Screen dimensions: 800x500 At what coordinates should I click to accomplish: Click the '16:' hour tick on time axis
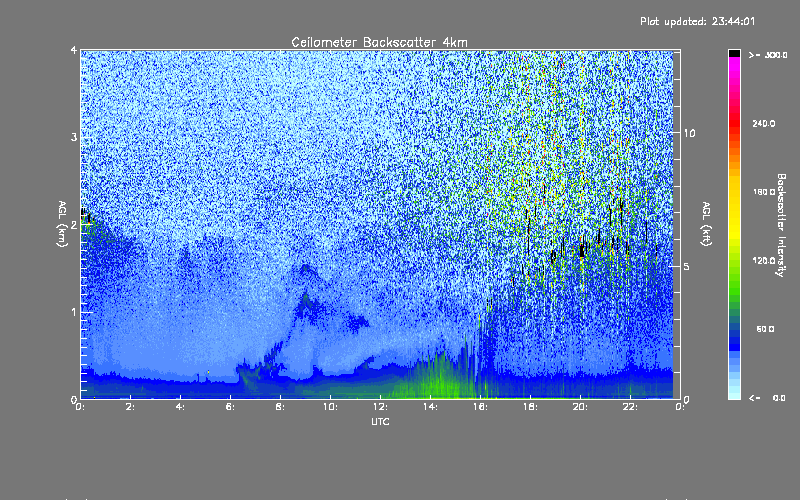480,407
